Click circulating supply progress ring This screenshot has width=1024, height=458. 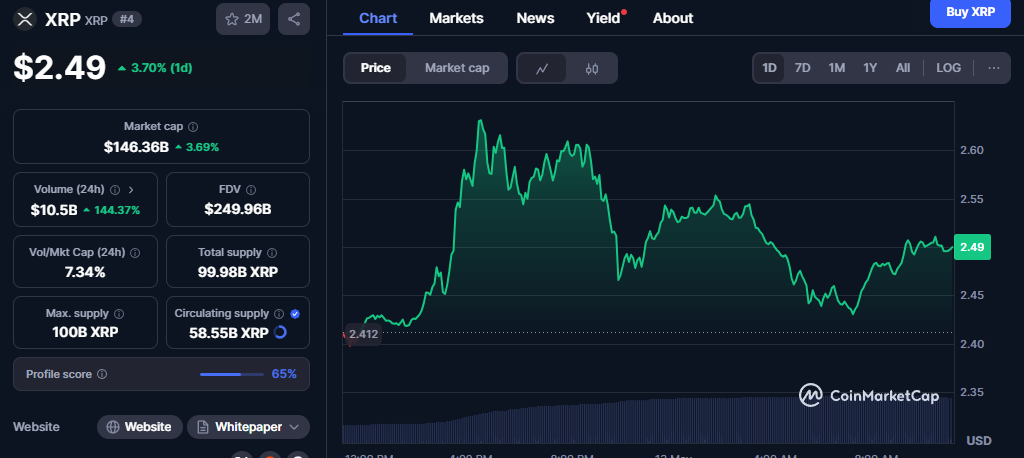[x=280, y=333]
